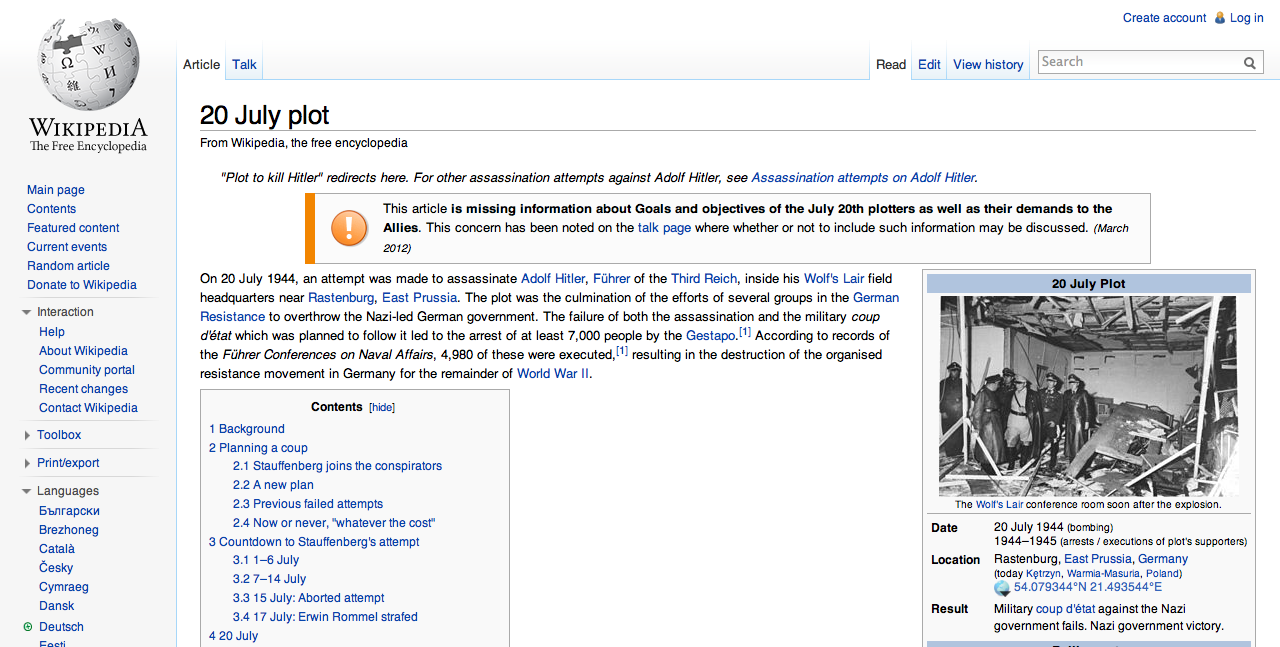Screen dimensions: 1280x647
Task: Open the Gestapo link
Action: tap(712, 336)
